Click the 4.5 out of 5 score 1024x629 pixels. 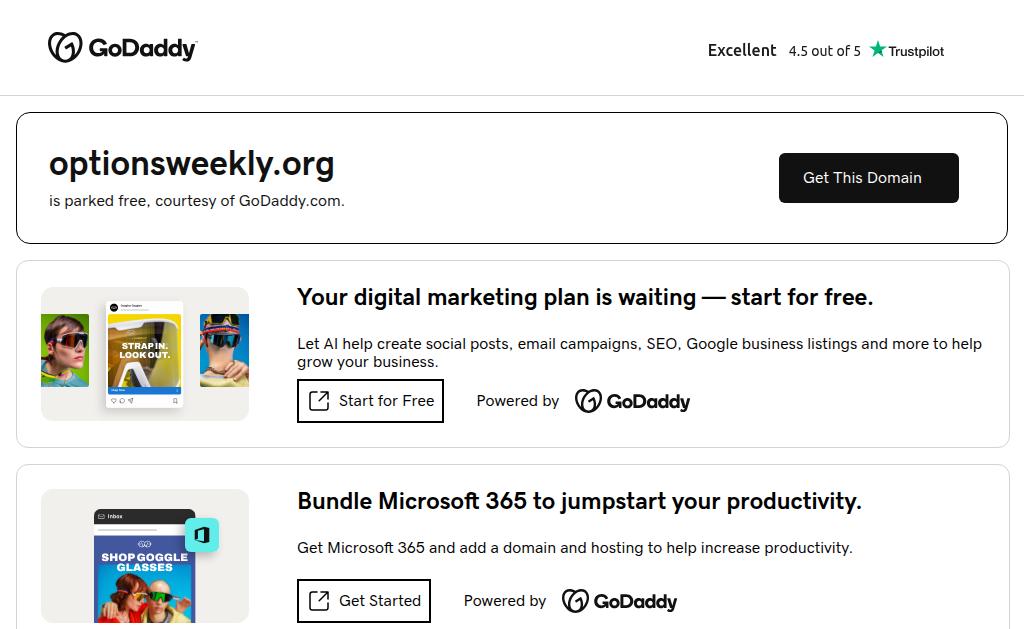tap(824, 51)
